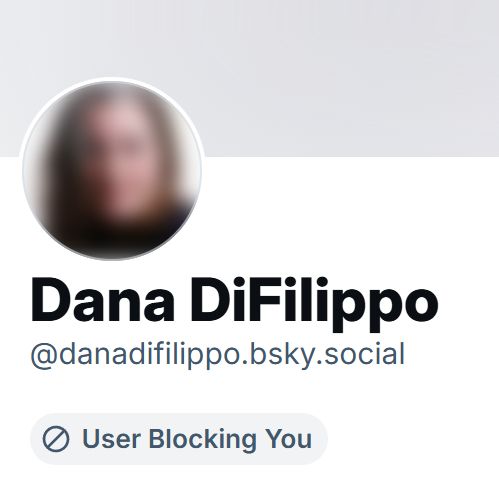
Task: Click the word "You" in block label
Action: click(289, 439)
